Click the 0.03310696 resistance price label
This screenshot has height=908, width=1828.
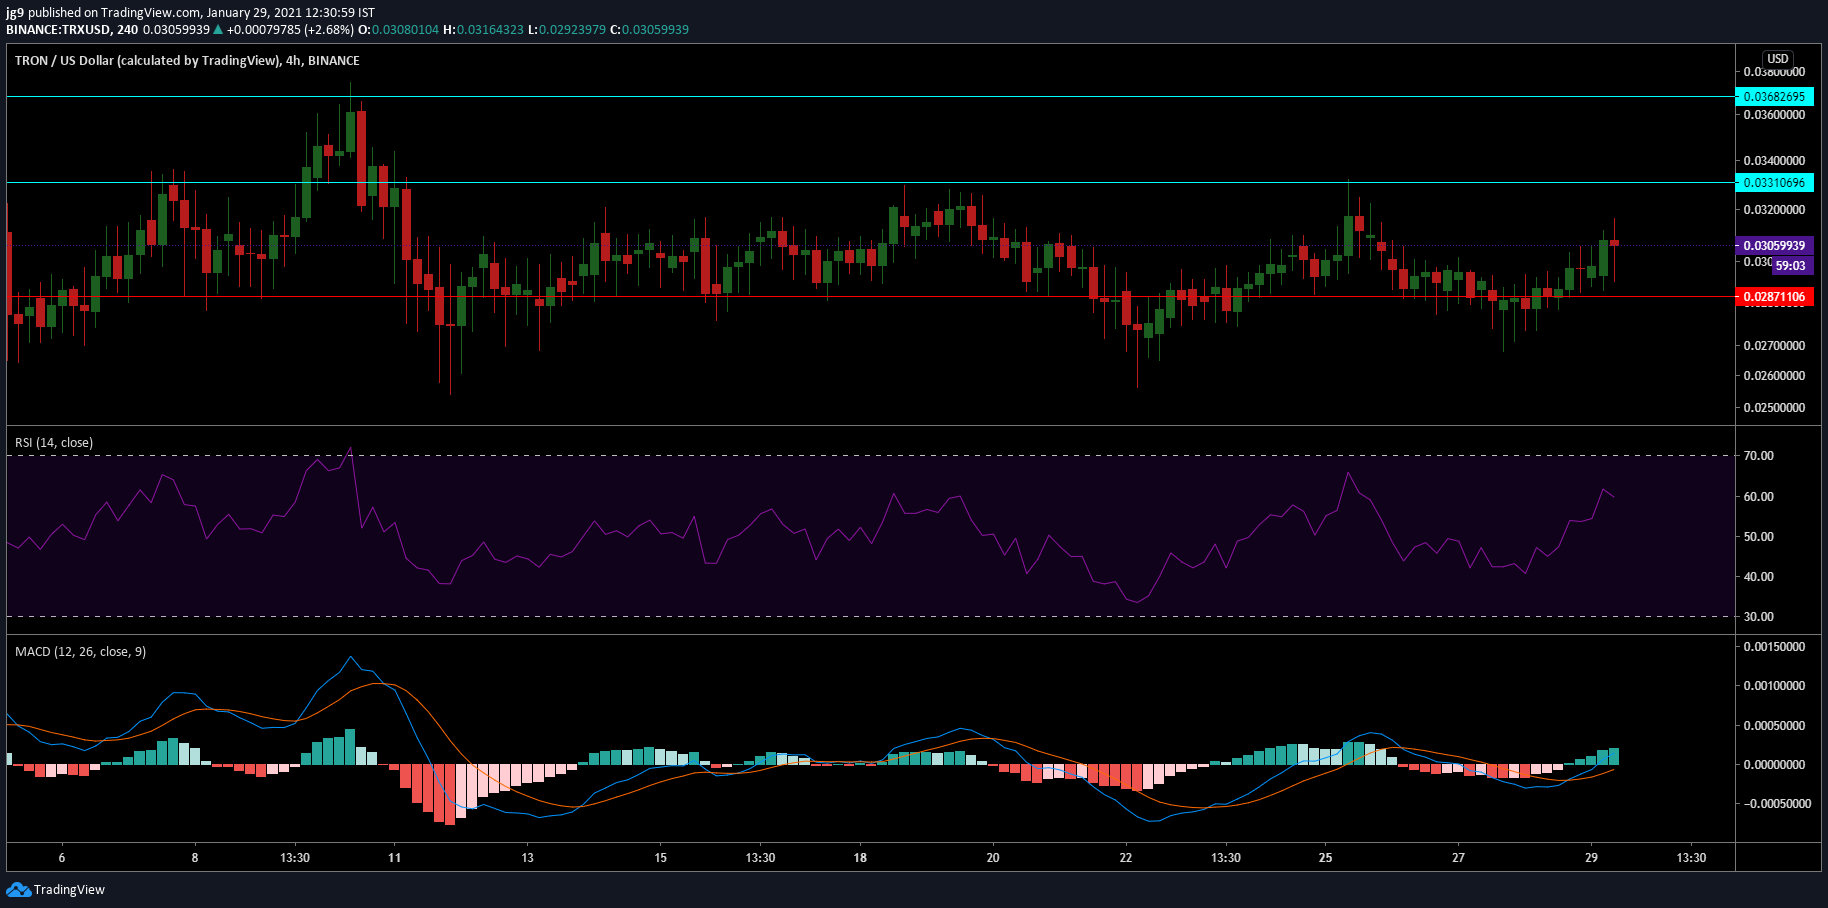click(1774, 183)
